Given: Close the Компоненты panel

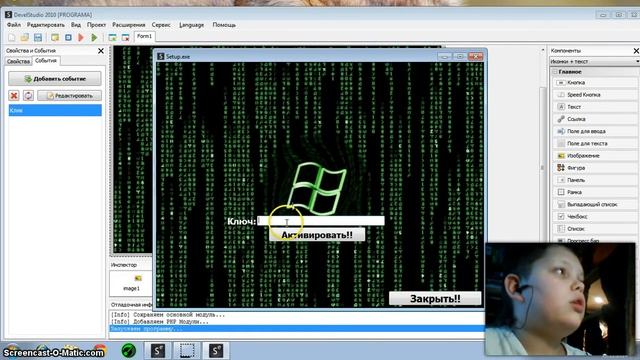Looking at the screenshot, I should coord(636,51).
